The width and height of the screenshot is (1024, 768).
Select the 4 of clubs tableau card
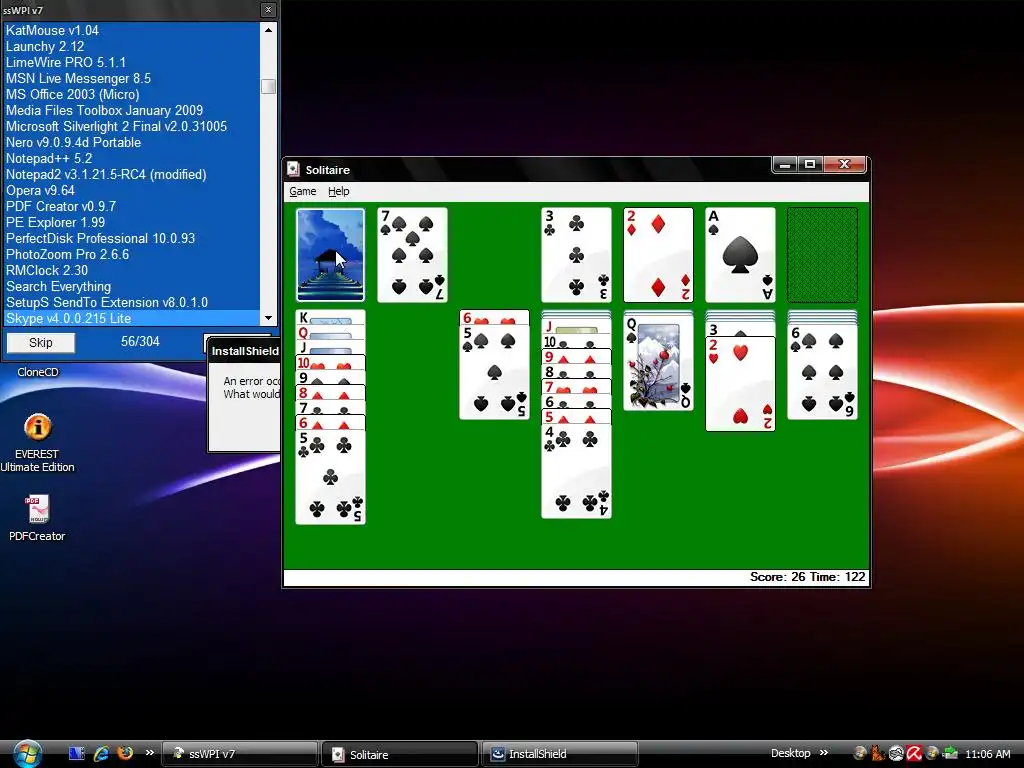(x=577, y=471)
